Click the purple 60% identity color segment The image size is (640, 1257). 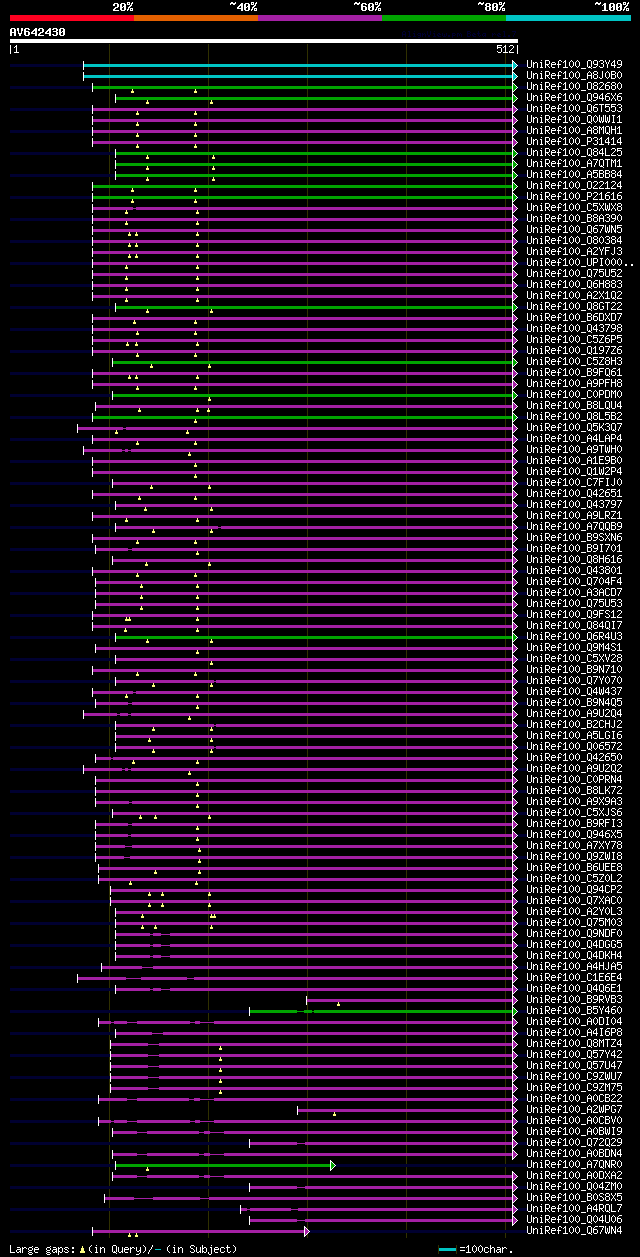point(320,17)
